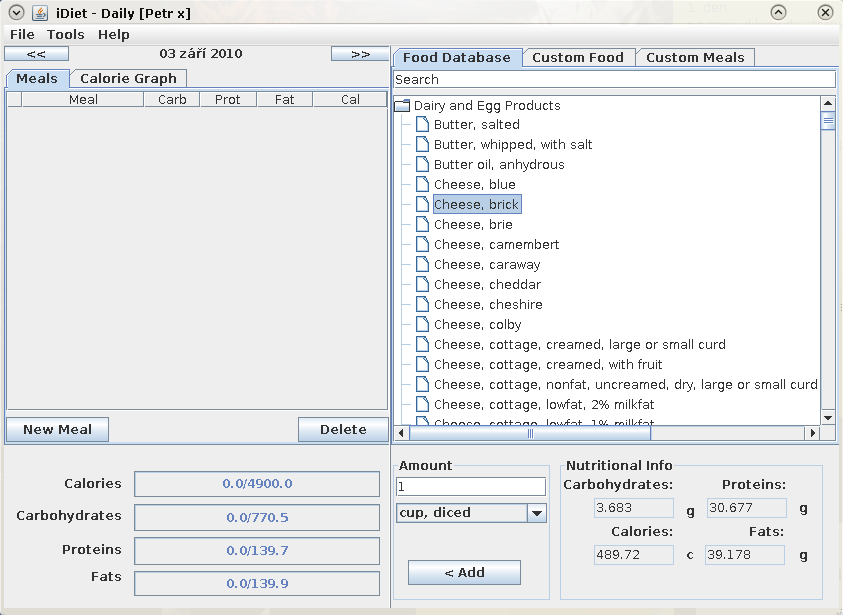
Task: Click the horizontal scrollbar right arrow
Action: [812, 432]
